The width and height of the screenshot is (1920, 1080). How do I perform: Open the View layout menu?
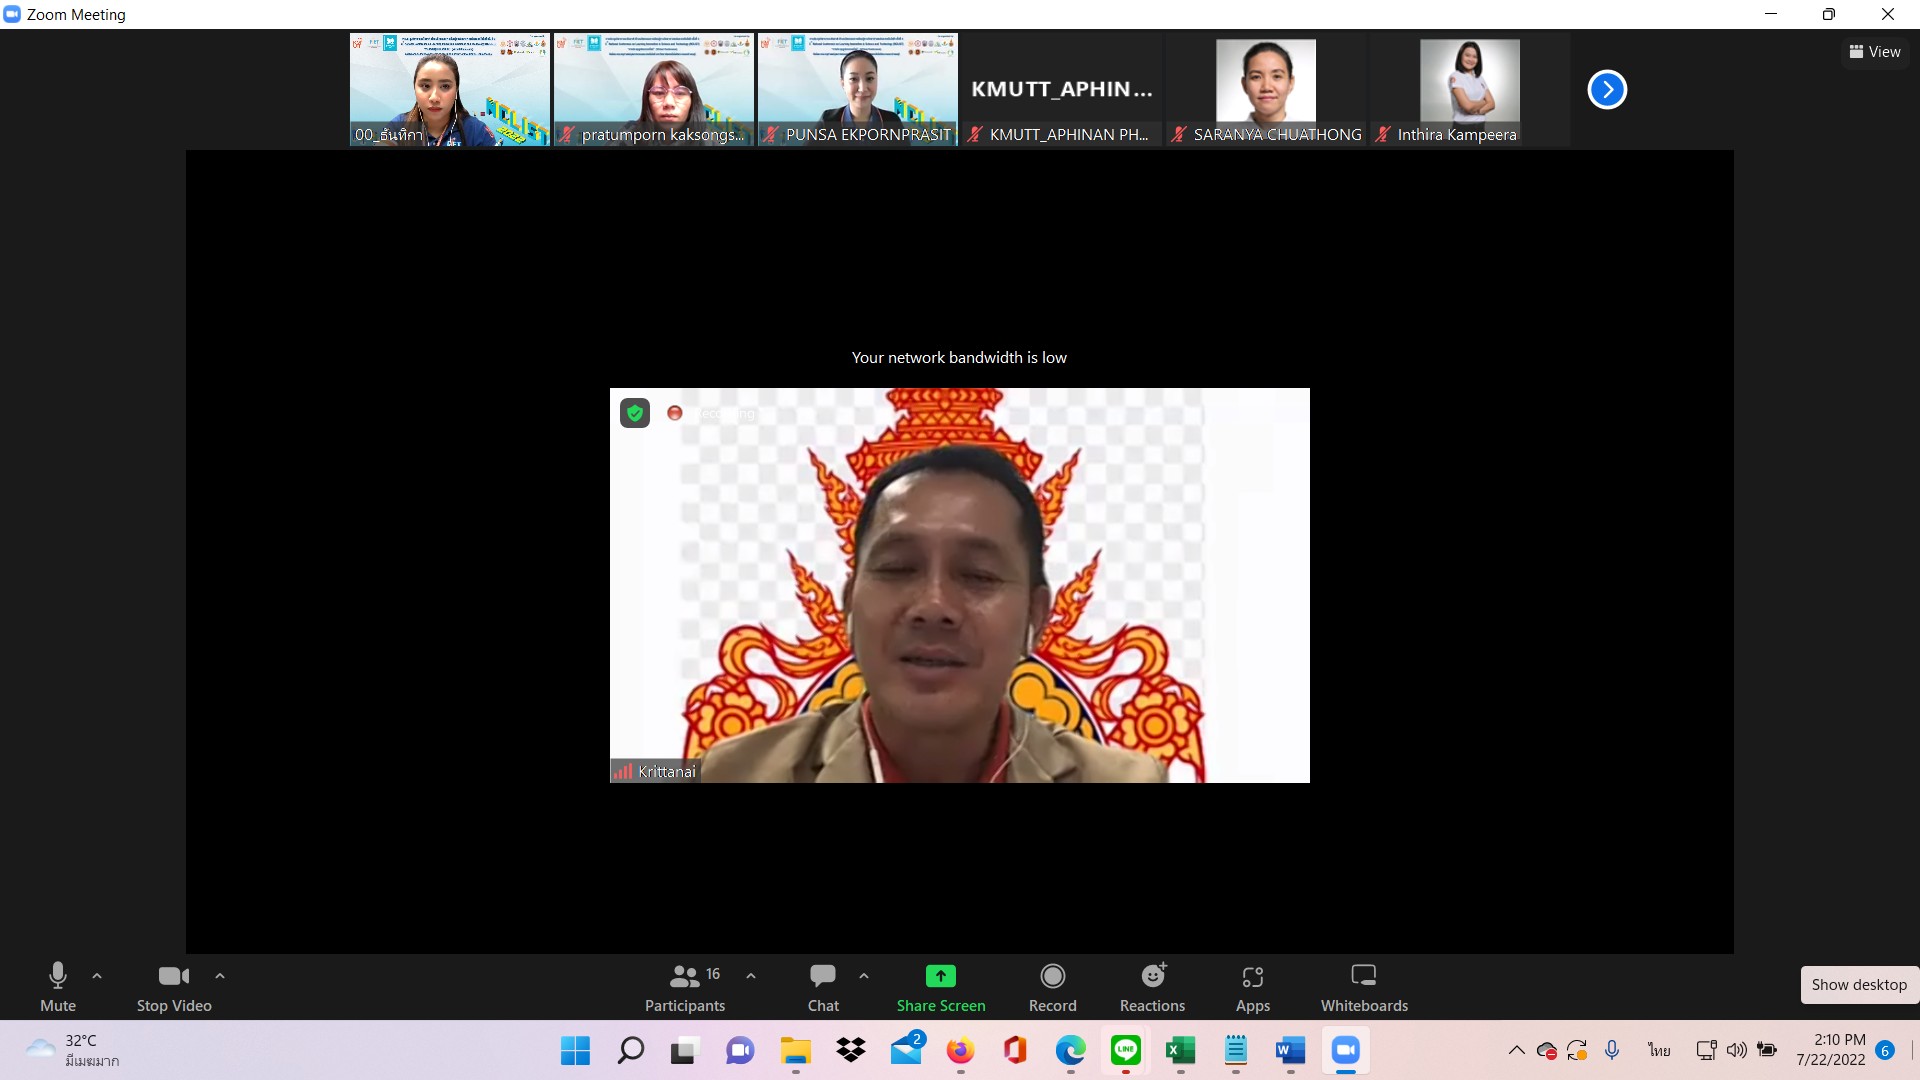point(1875,52)
